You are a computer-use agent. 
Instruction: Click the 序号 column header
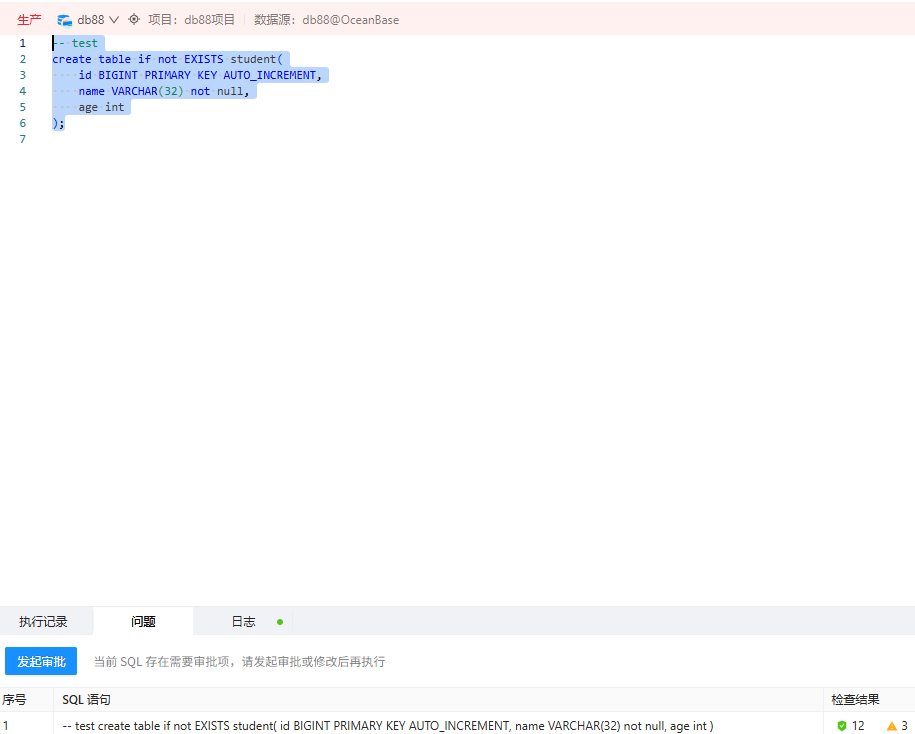click(x=14, y=700)
